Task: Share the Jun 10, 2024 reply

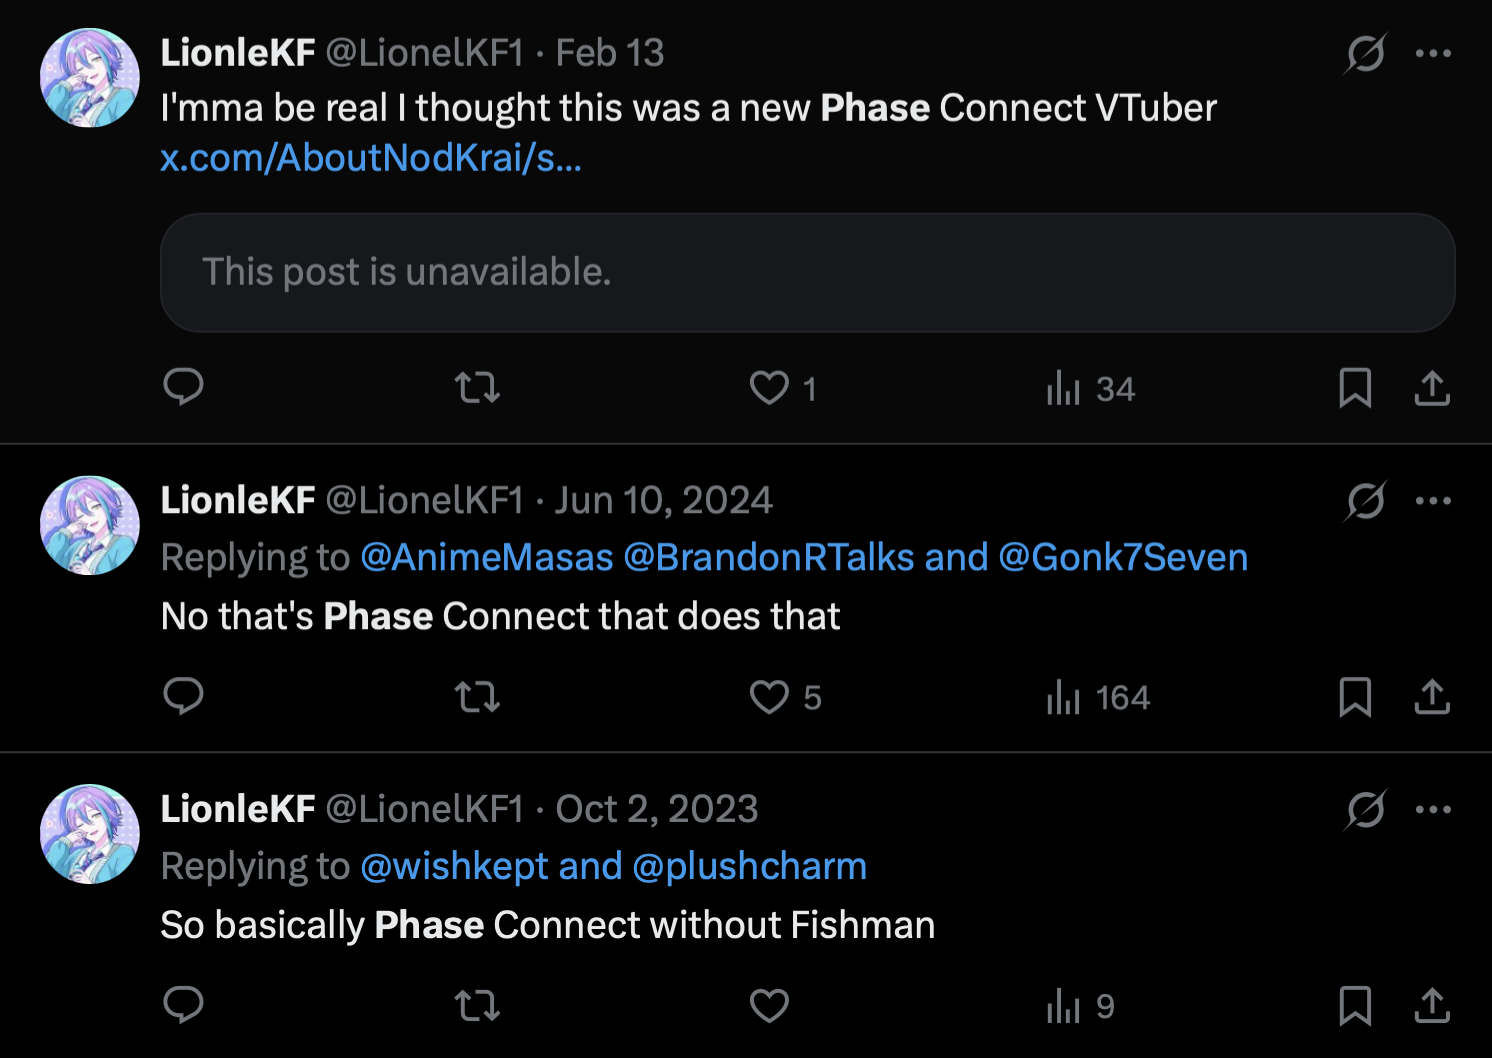Action: click(1432, 696)
